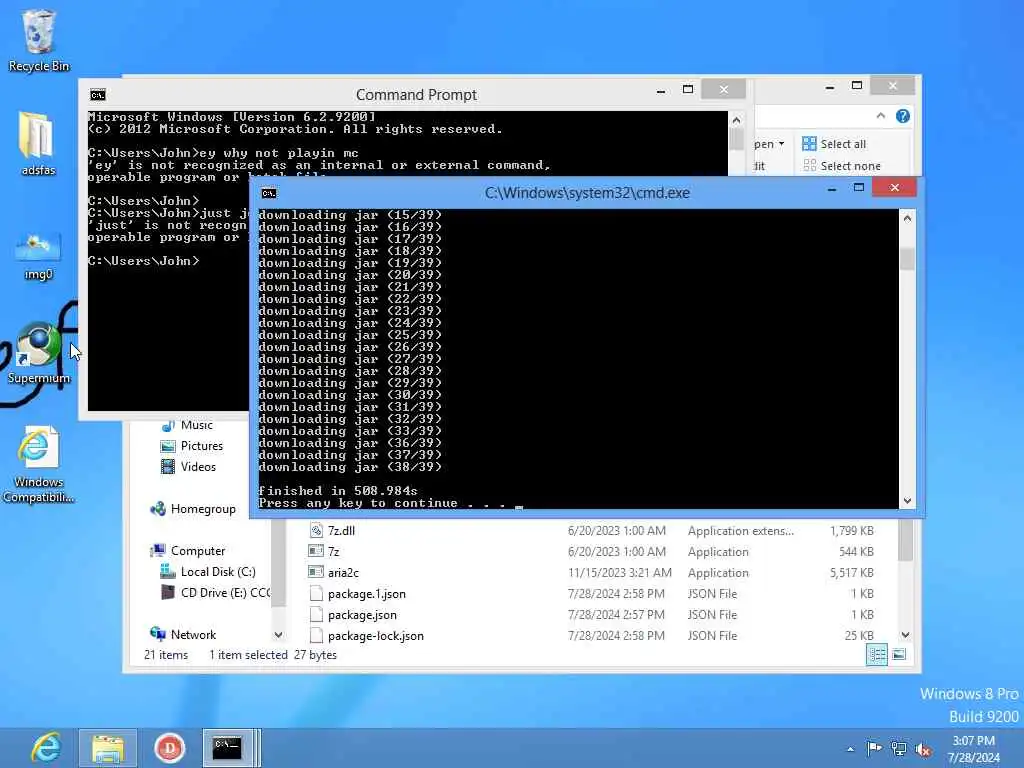This screenshot has width=1024, height=768.
Task: Click Application extens... type of 7z.dll
Action: (x=741, y=531)
